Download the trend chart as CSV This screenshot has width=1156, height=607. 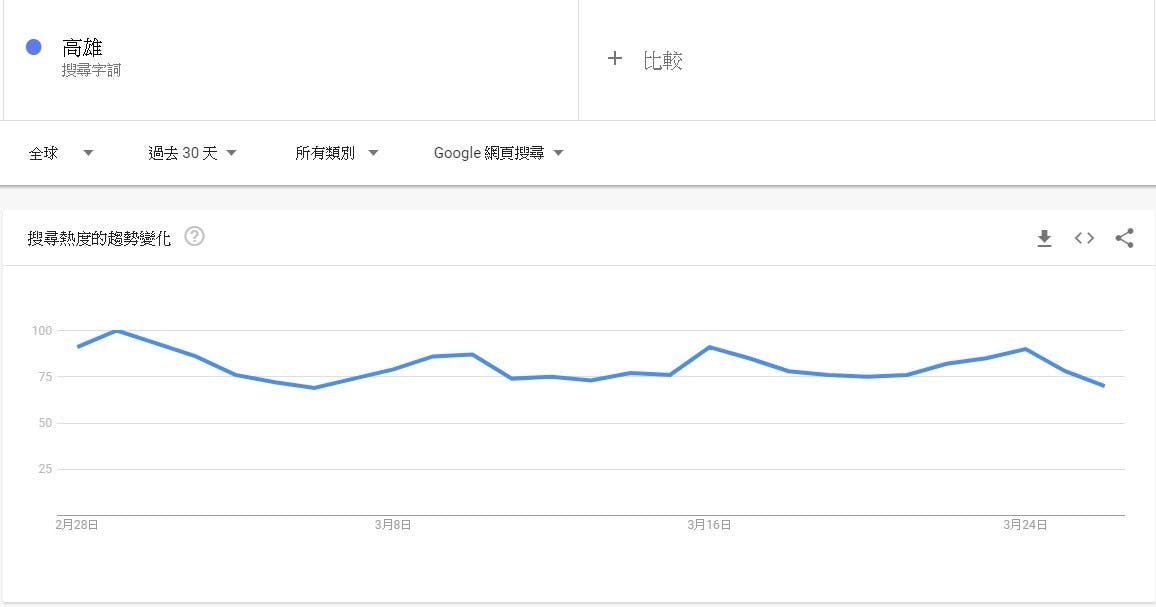pos(1044,238)
